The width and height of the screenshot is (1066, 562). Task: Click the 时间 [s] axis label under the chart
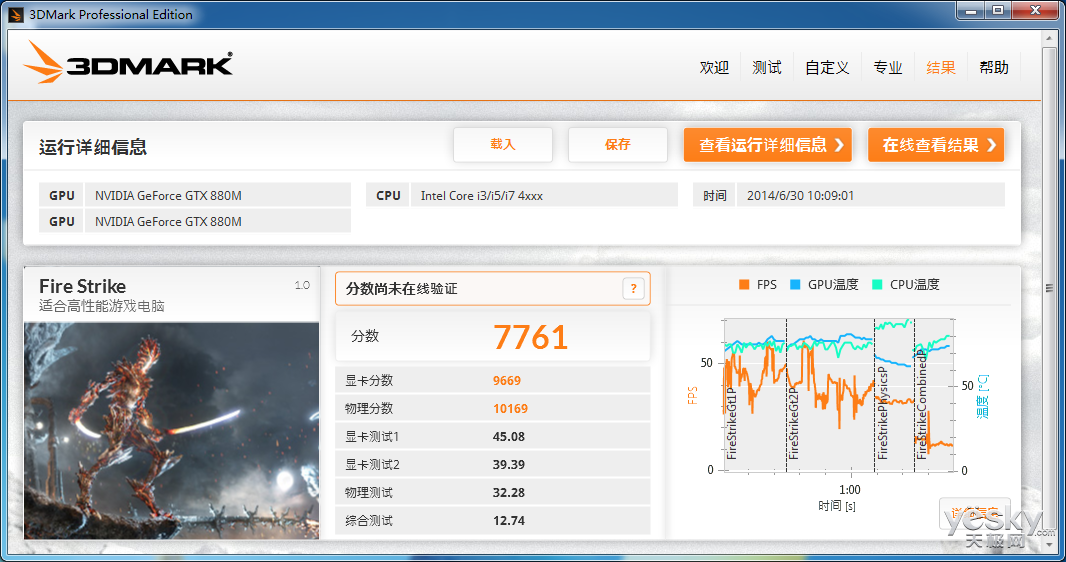tap(837, 506)
